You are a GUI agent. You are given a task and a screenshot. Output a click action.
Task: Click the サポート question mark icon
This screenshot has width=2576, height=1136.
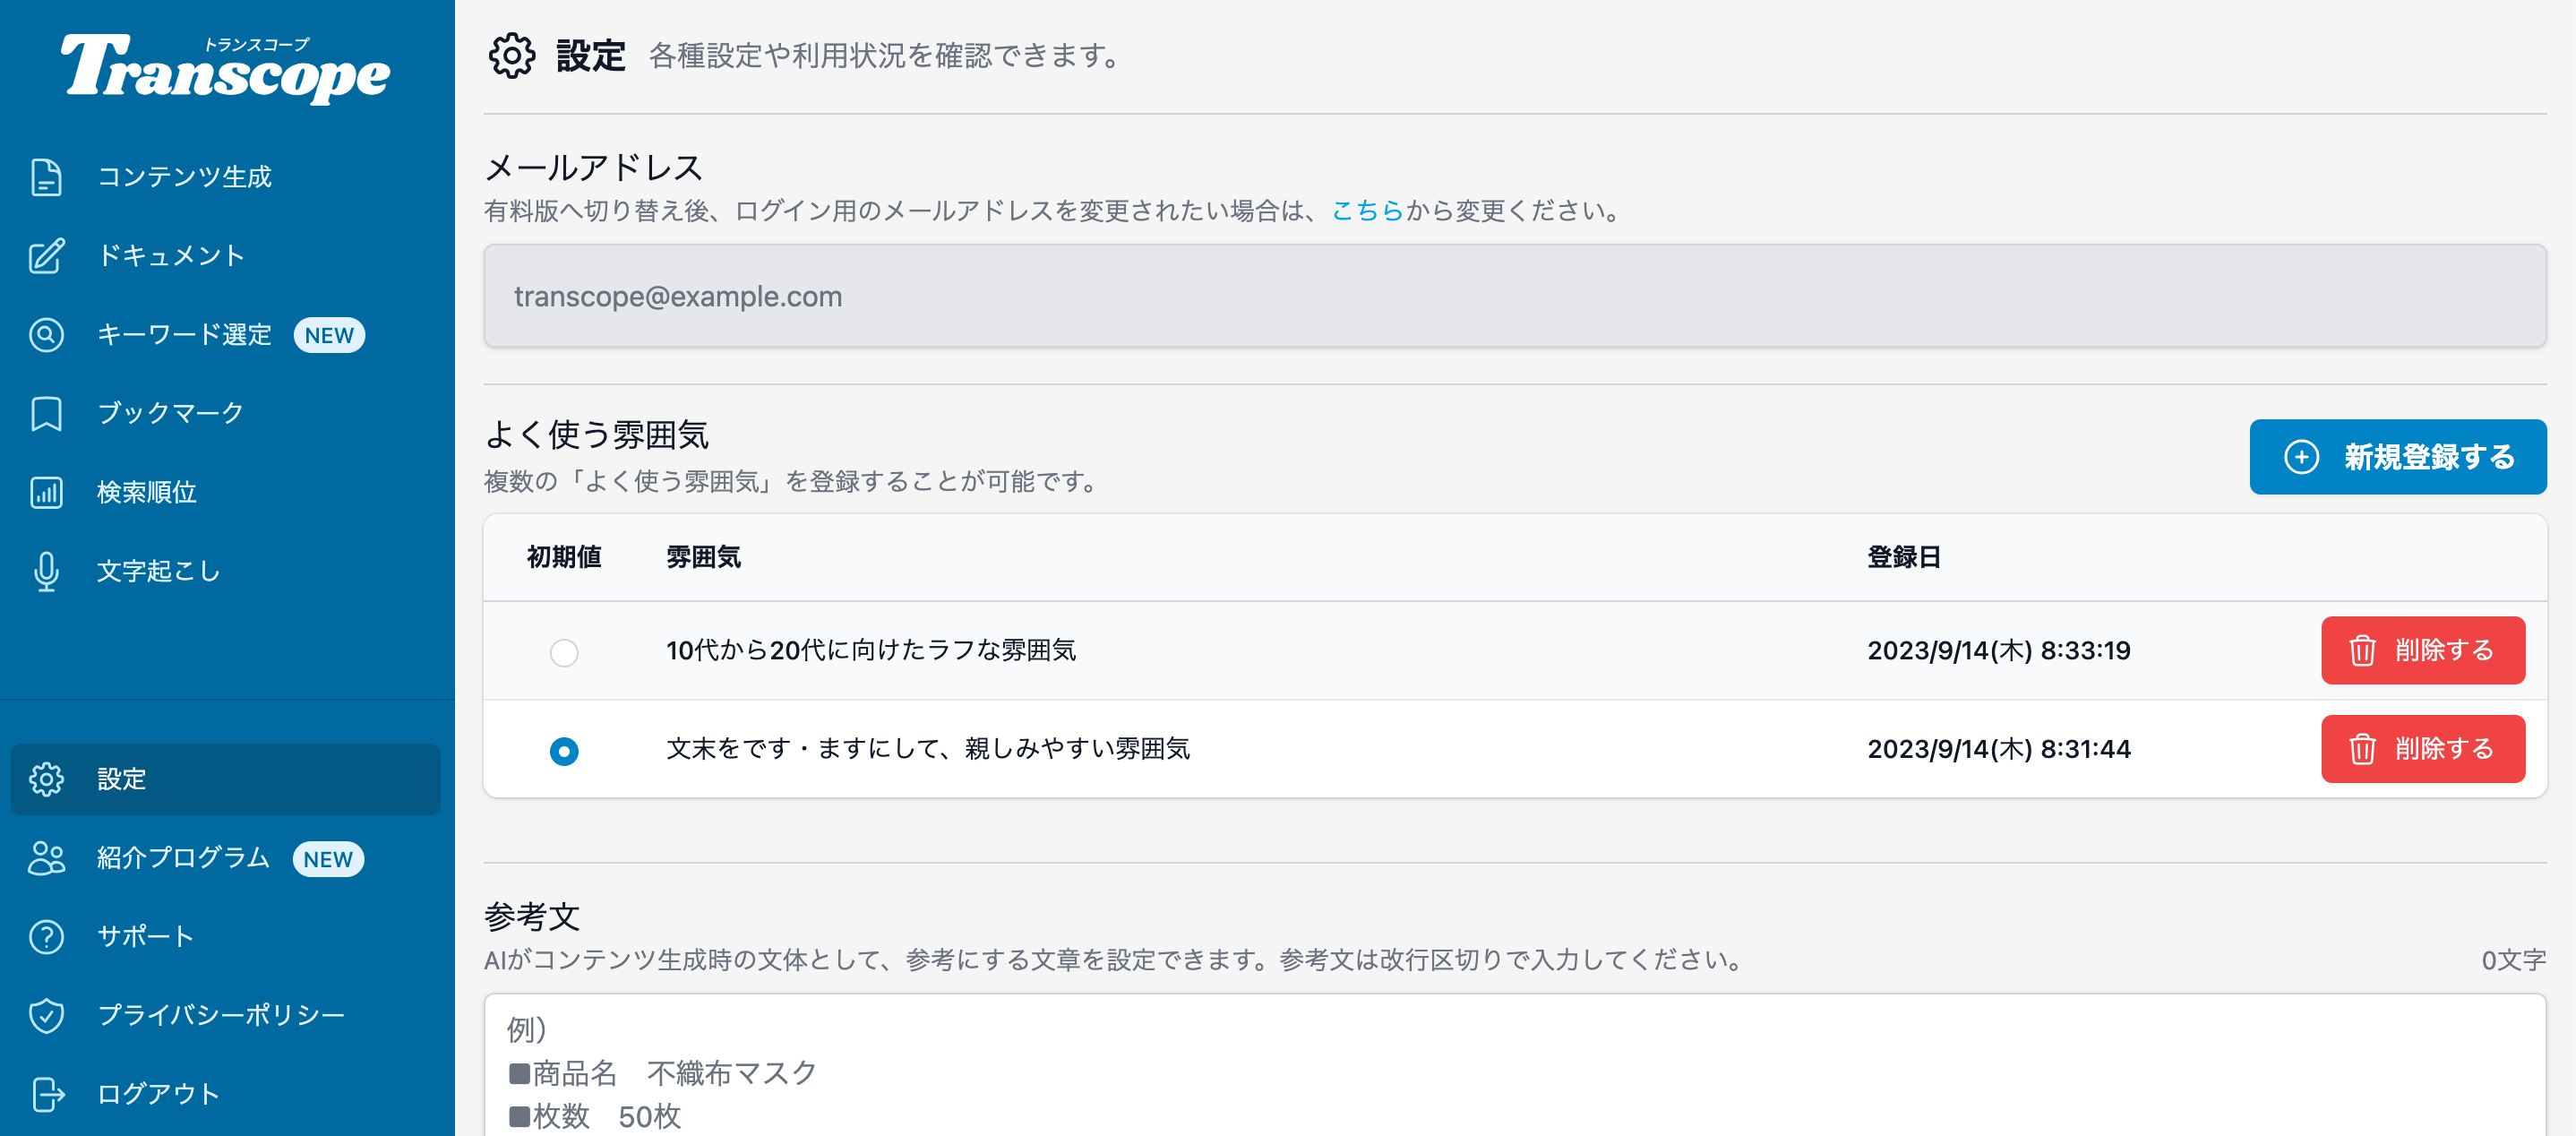coord(46,937)
